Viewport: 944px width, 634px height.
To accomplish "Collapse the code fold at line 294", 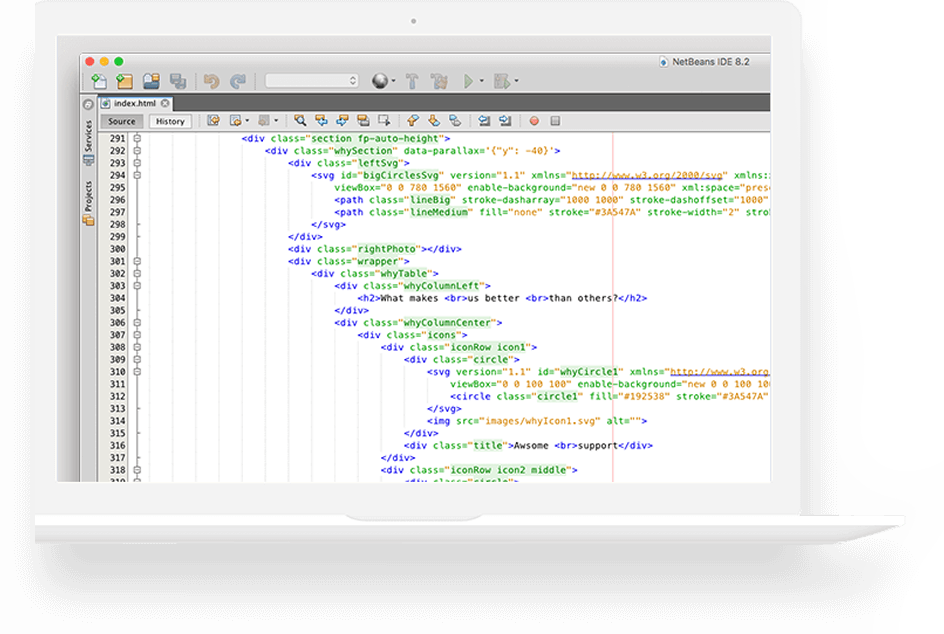I will (x=137, y=175).
